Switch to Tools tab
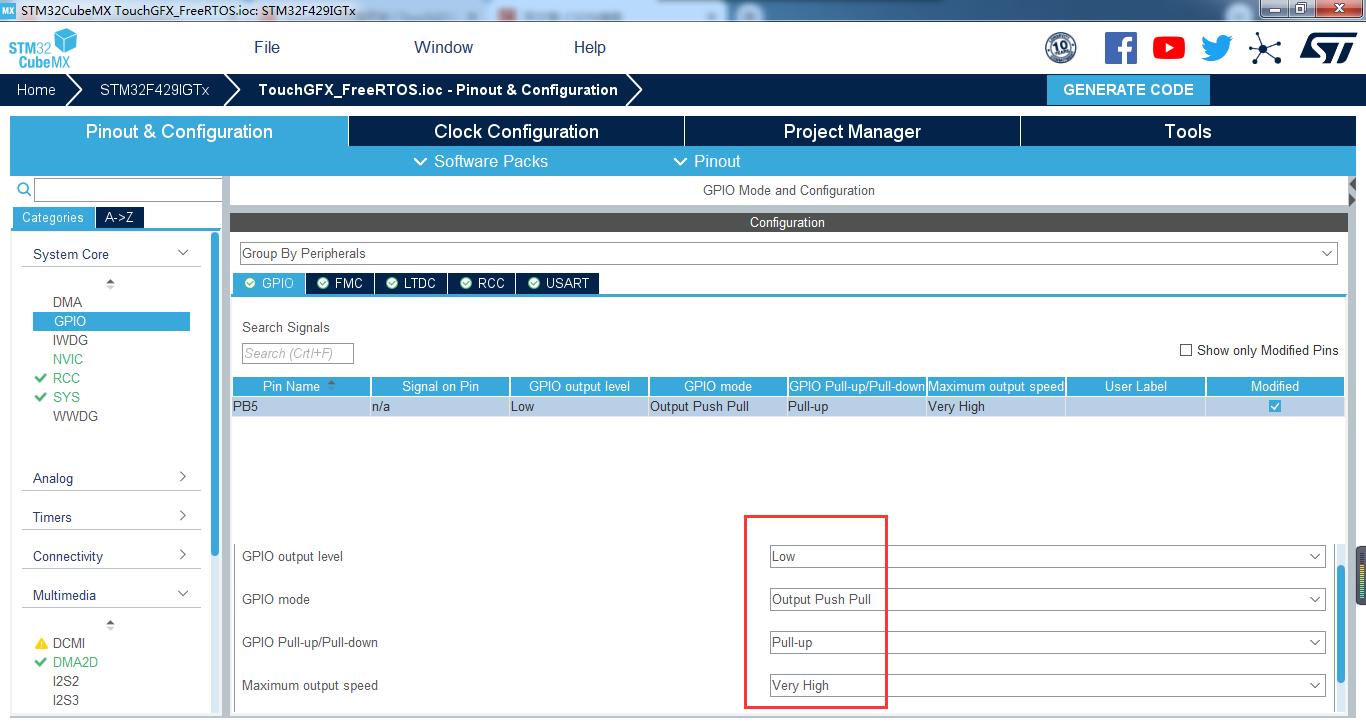 [1188, 131]
